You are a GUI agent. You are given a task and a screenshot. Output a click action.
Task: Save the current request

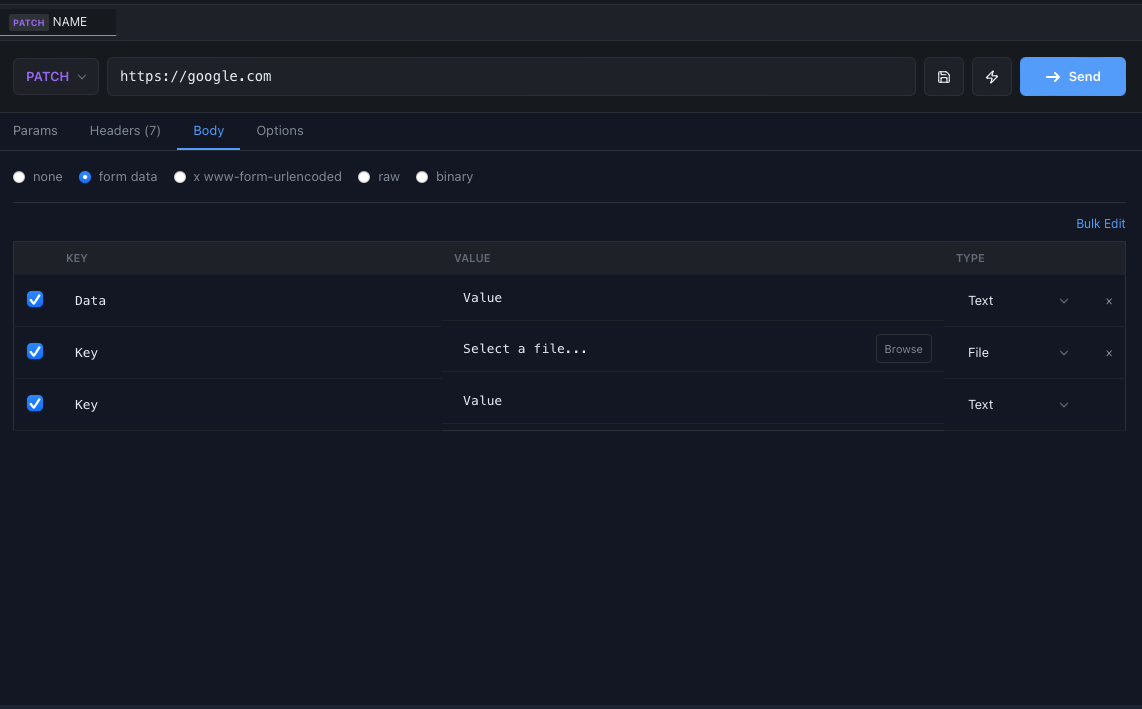coord(943,76)
